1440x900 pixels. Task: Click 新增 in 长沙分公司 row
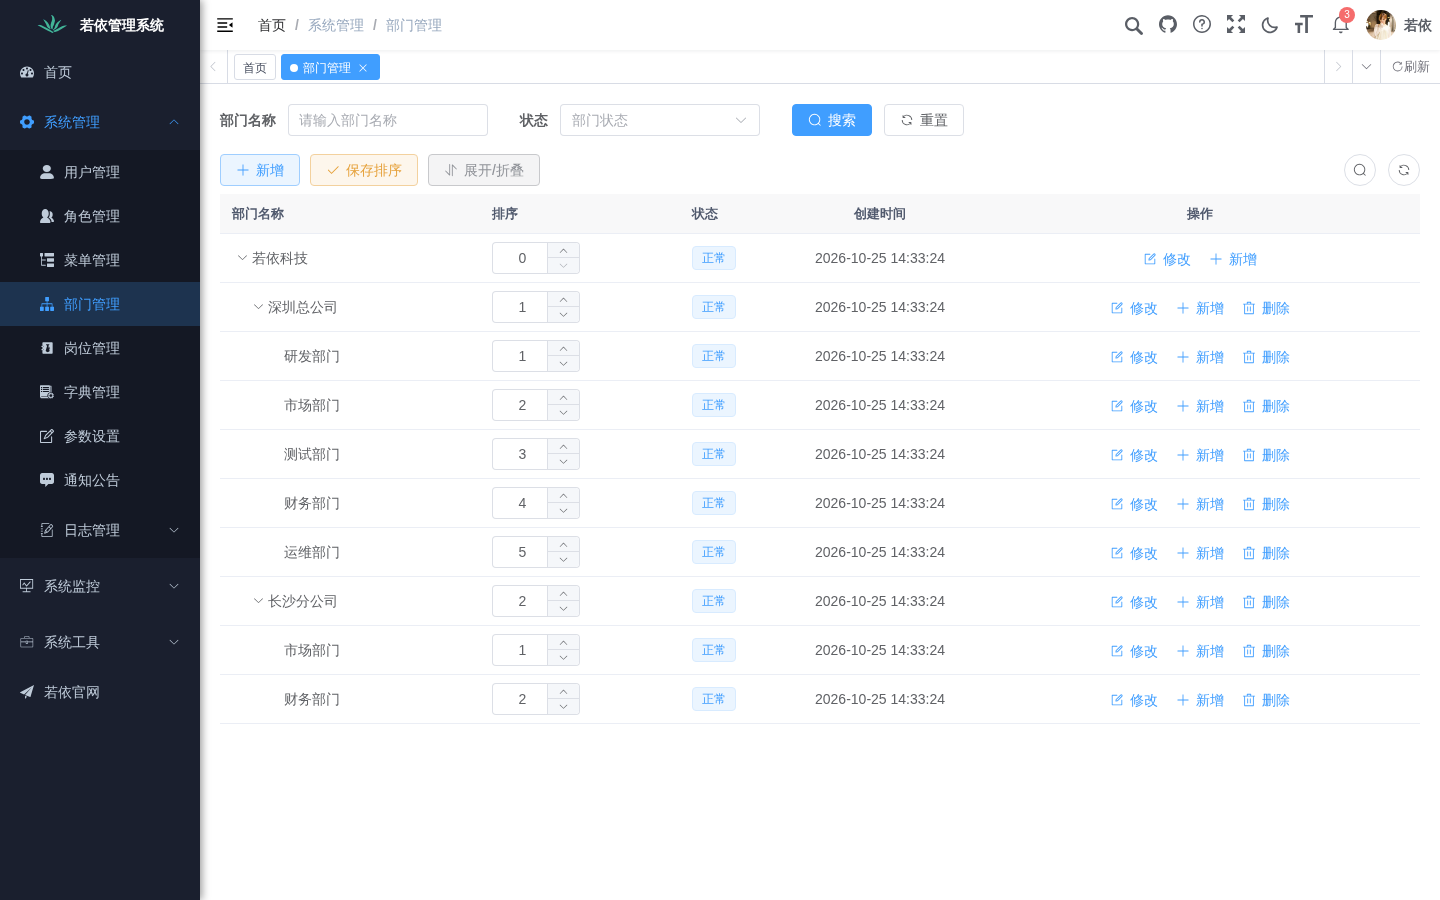tap(1200, 602)
